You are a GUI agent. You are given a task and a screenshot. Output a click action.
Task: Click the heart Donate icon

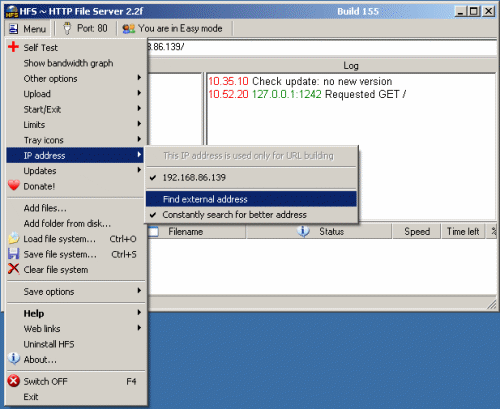14,185
